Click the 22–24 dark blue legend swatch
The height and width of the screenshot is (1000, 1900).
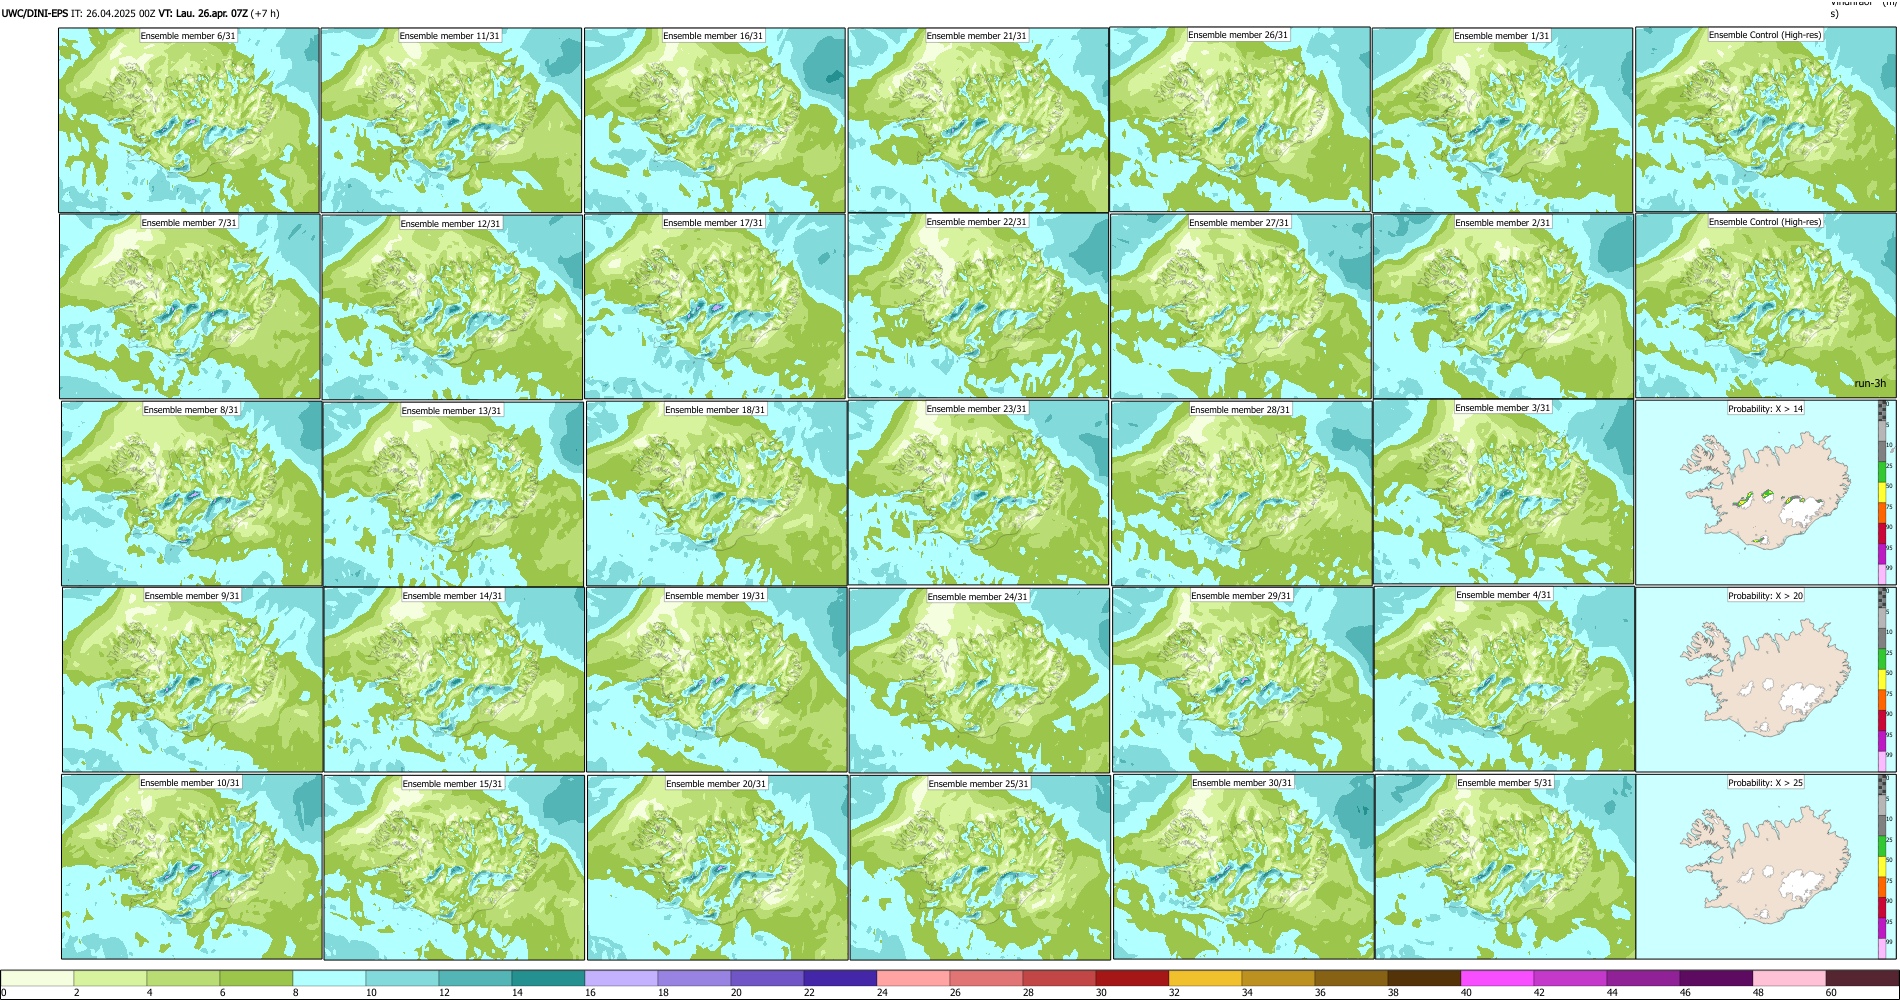(840, 978)
